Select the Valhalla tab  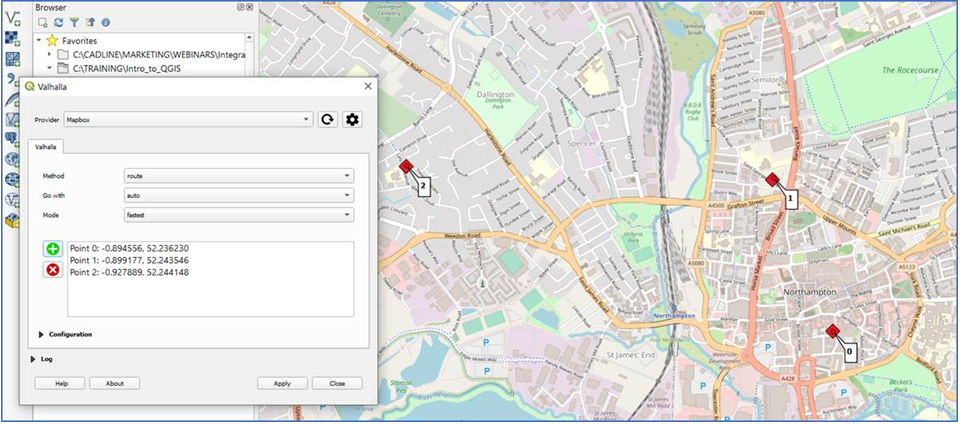(x=47, y=147)
